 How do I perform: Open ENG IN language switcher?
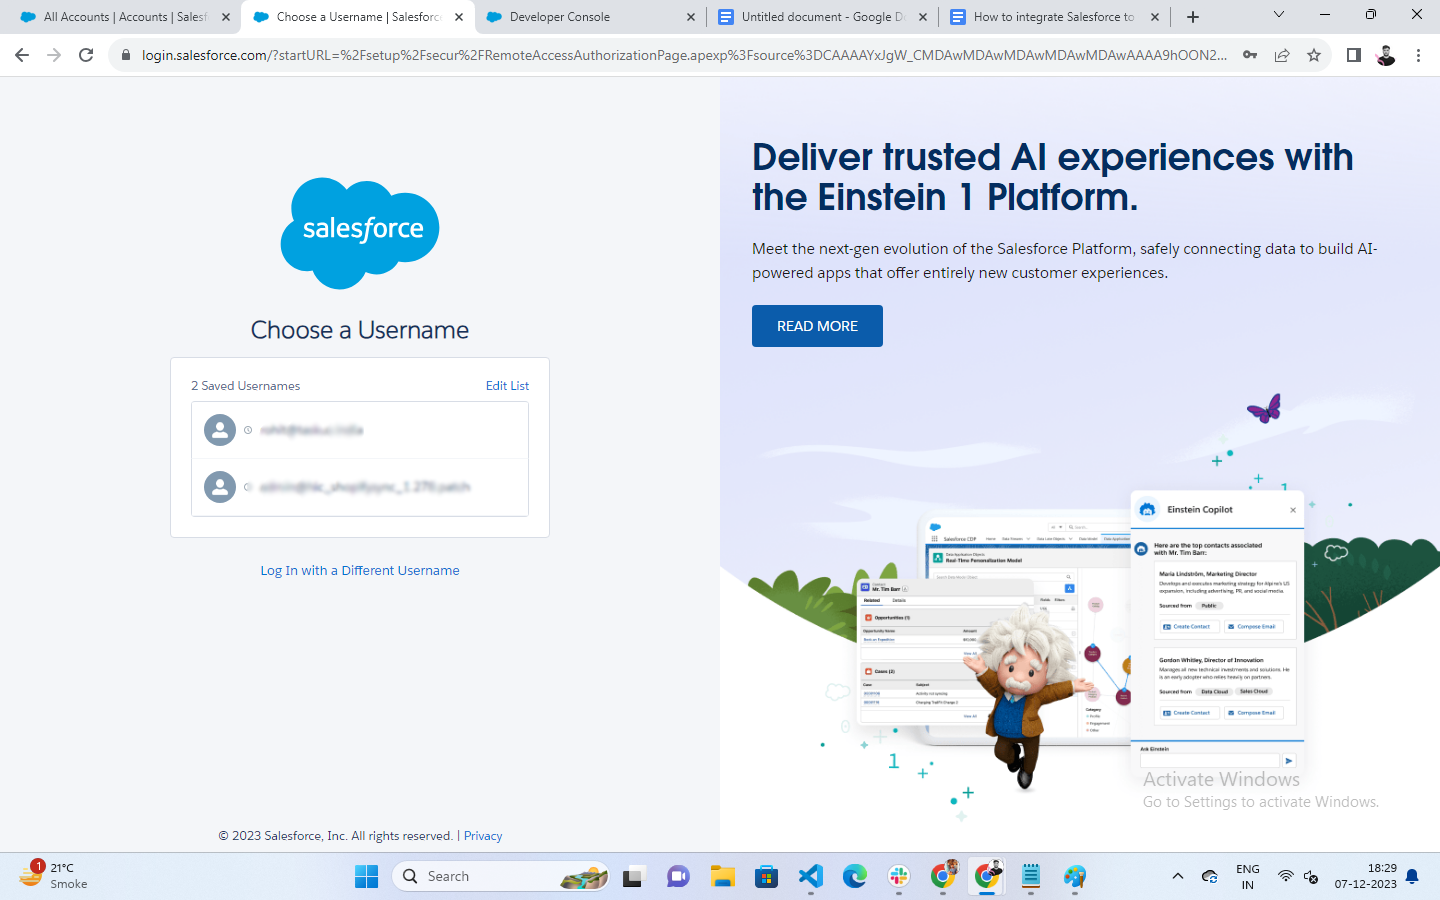1247,877
